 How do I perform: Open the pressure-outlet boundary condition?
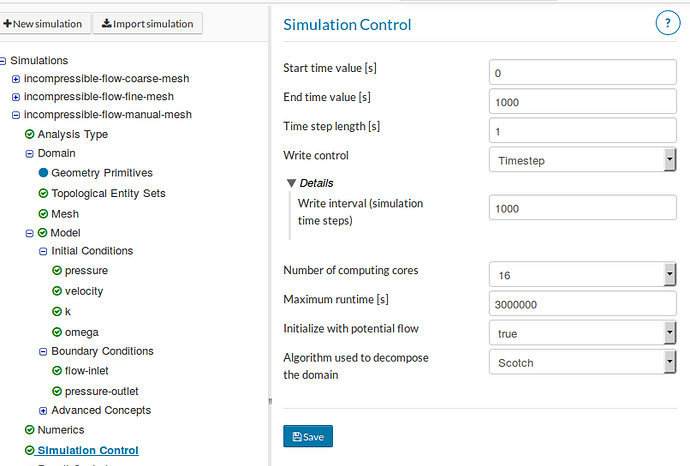[102, 392]
